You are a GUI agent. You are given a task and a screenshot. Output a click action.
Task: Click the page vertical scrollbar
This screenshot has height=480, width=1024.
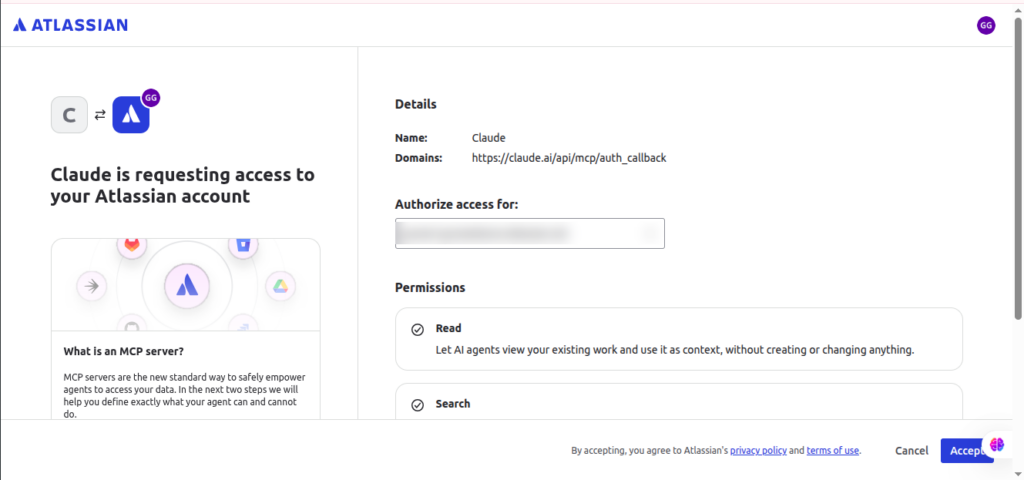pyautogui.click(x=1018, y=170)
